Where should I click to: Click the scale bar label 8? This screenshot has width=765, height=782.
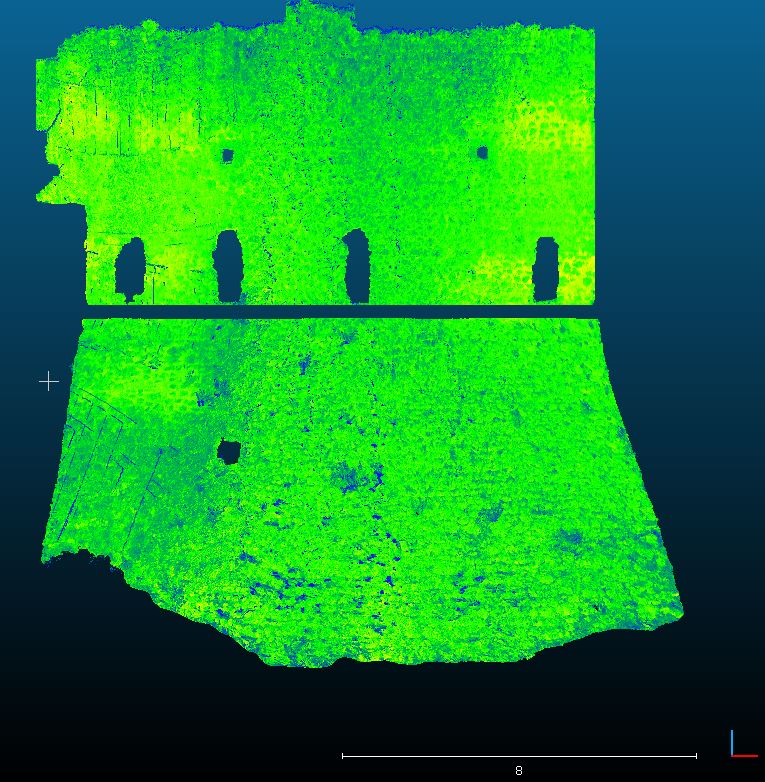(x=518, y=771)
